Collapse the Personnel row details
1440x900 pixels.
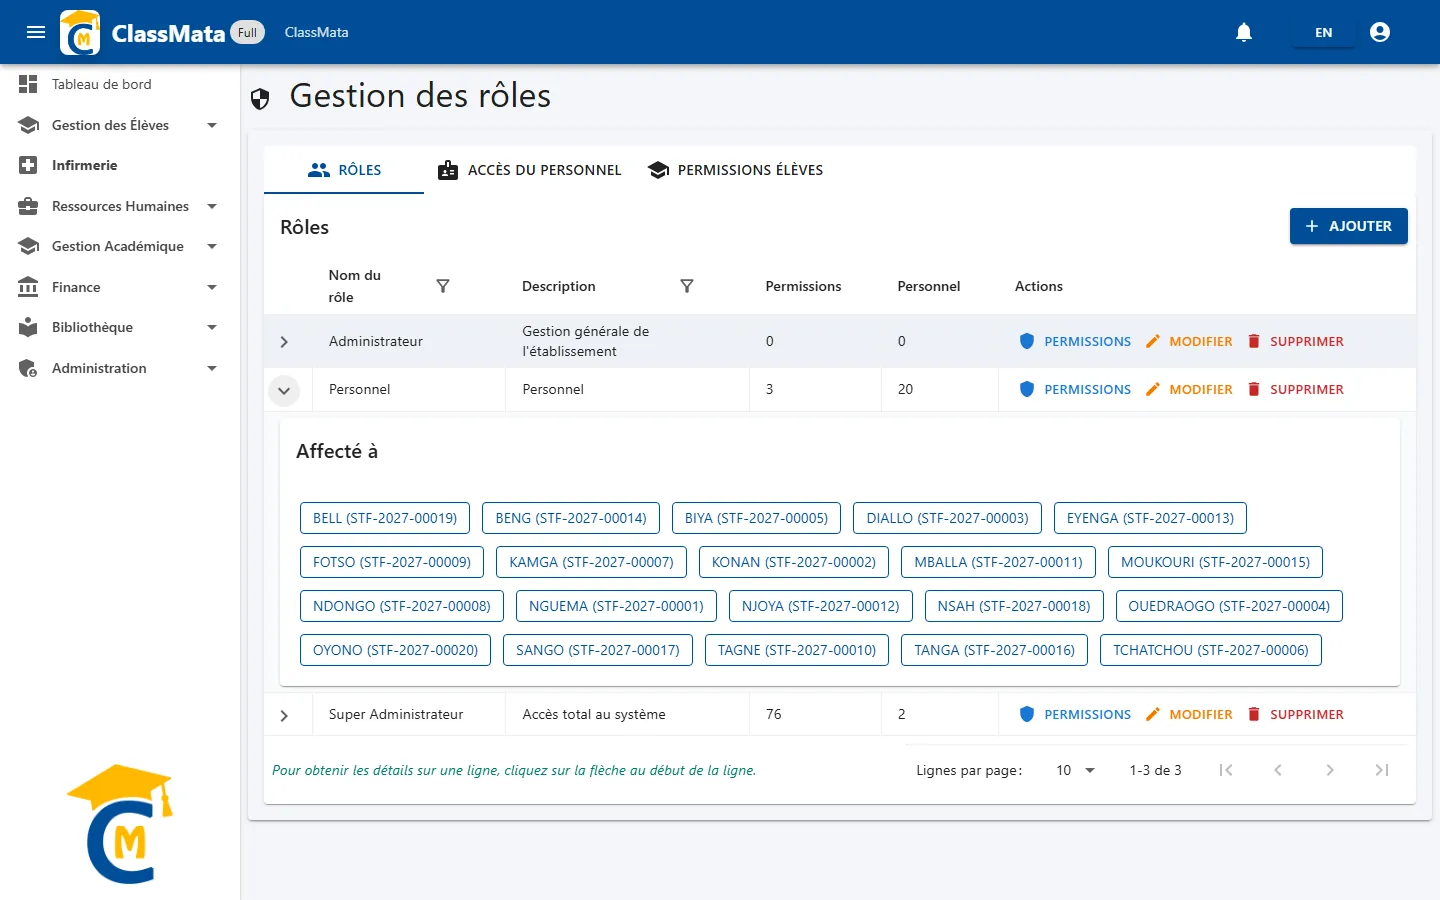pyautogui.click(x=284, y=390)
